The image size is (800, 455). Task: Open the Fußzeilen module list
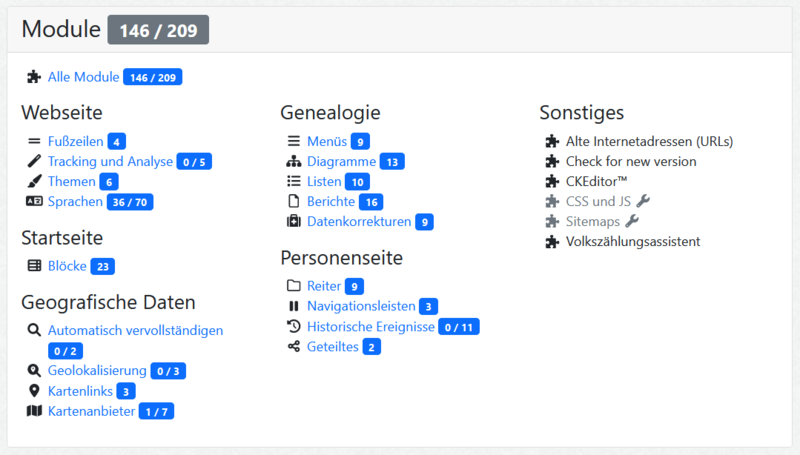point(76,141)
